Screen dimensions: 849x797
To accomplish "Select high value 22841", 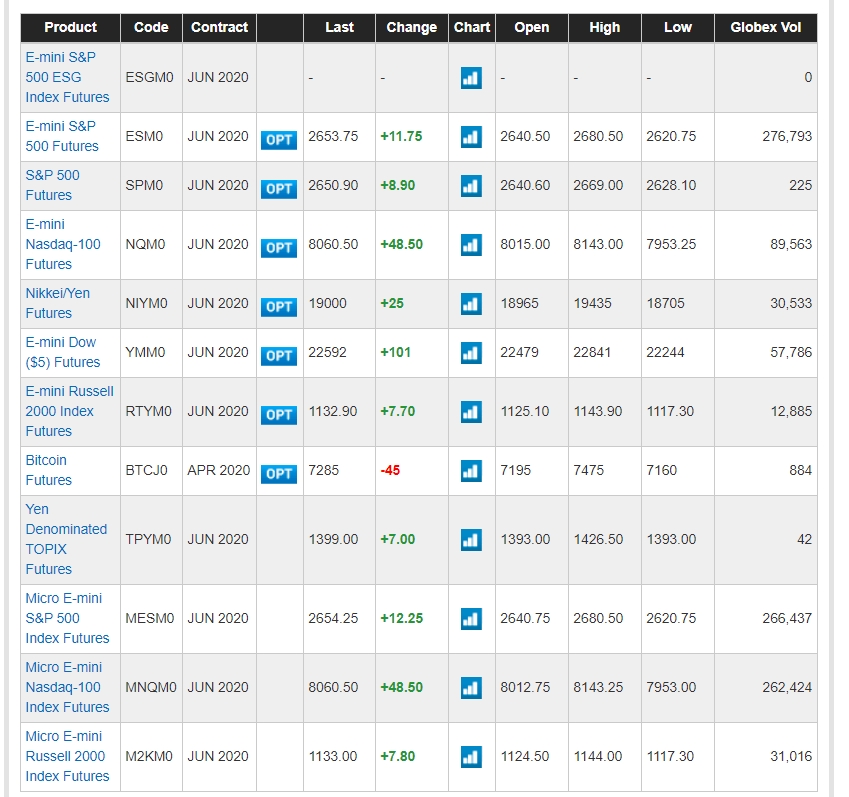I will point(592,352).
